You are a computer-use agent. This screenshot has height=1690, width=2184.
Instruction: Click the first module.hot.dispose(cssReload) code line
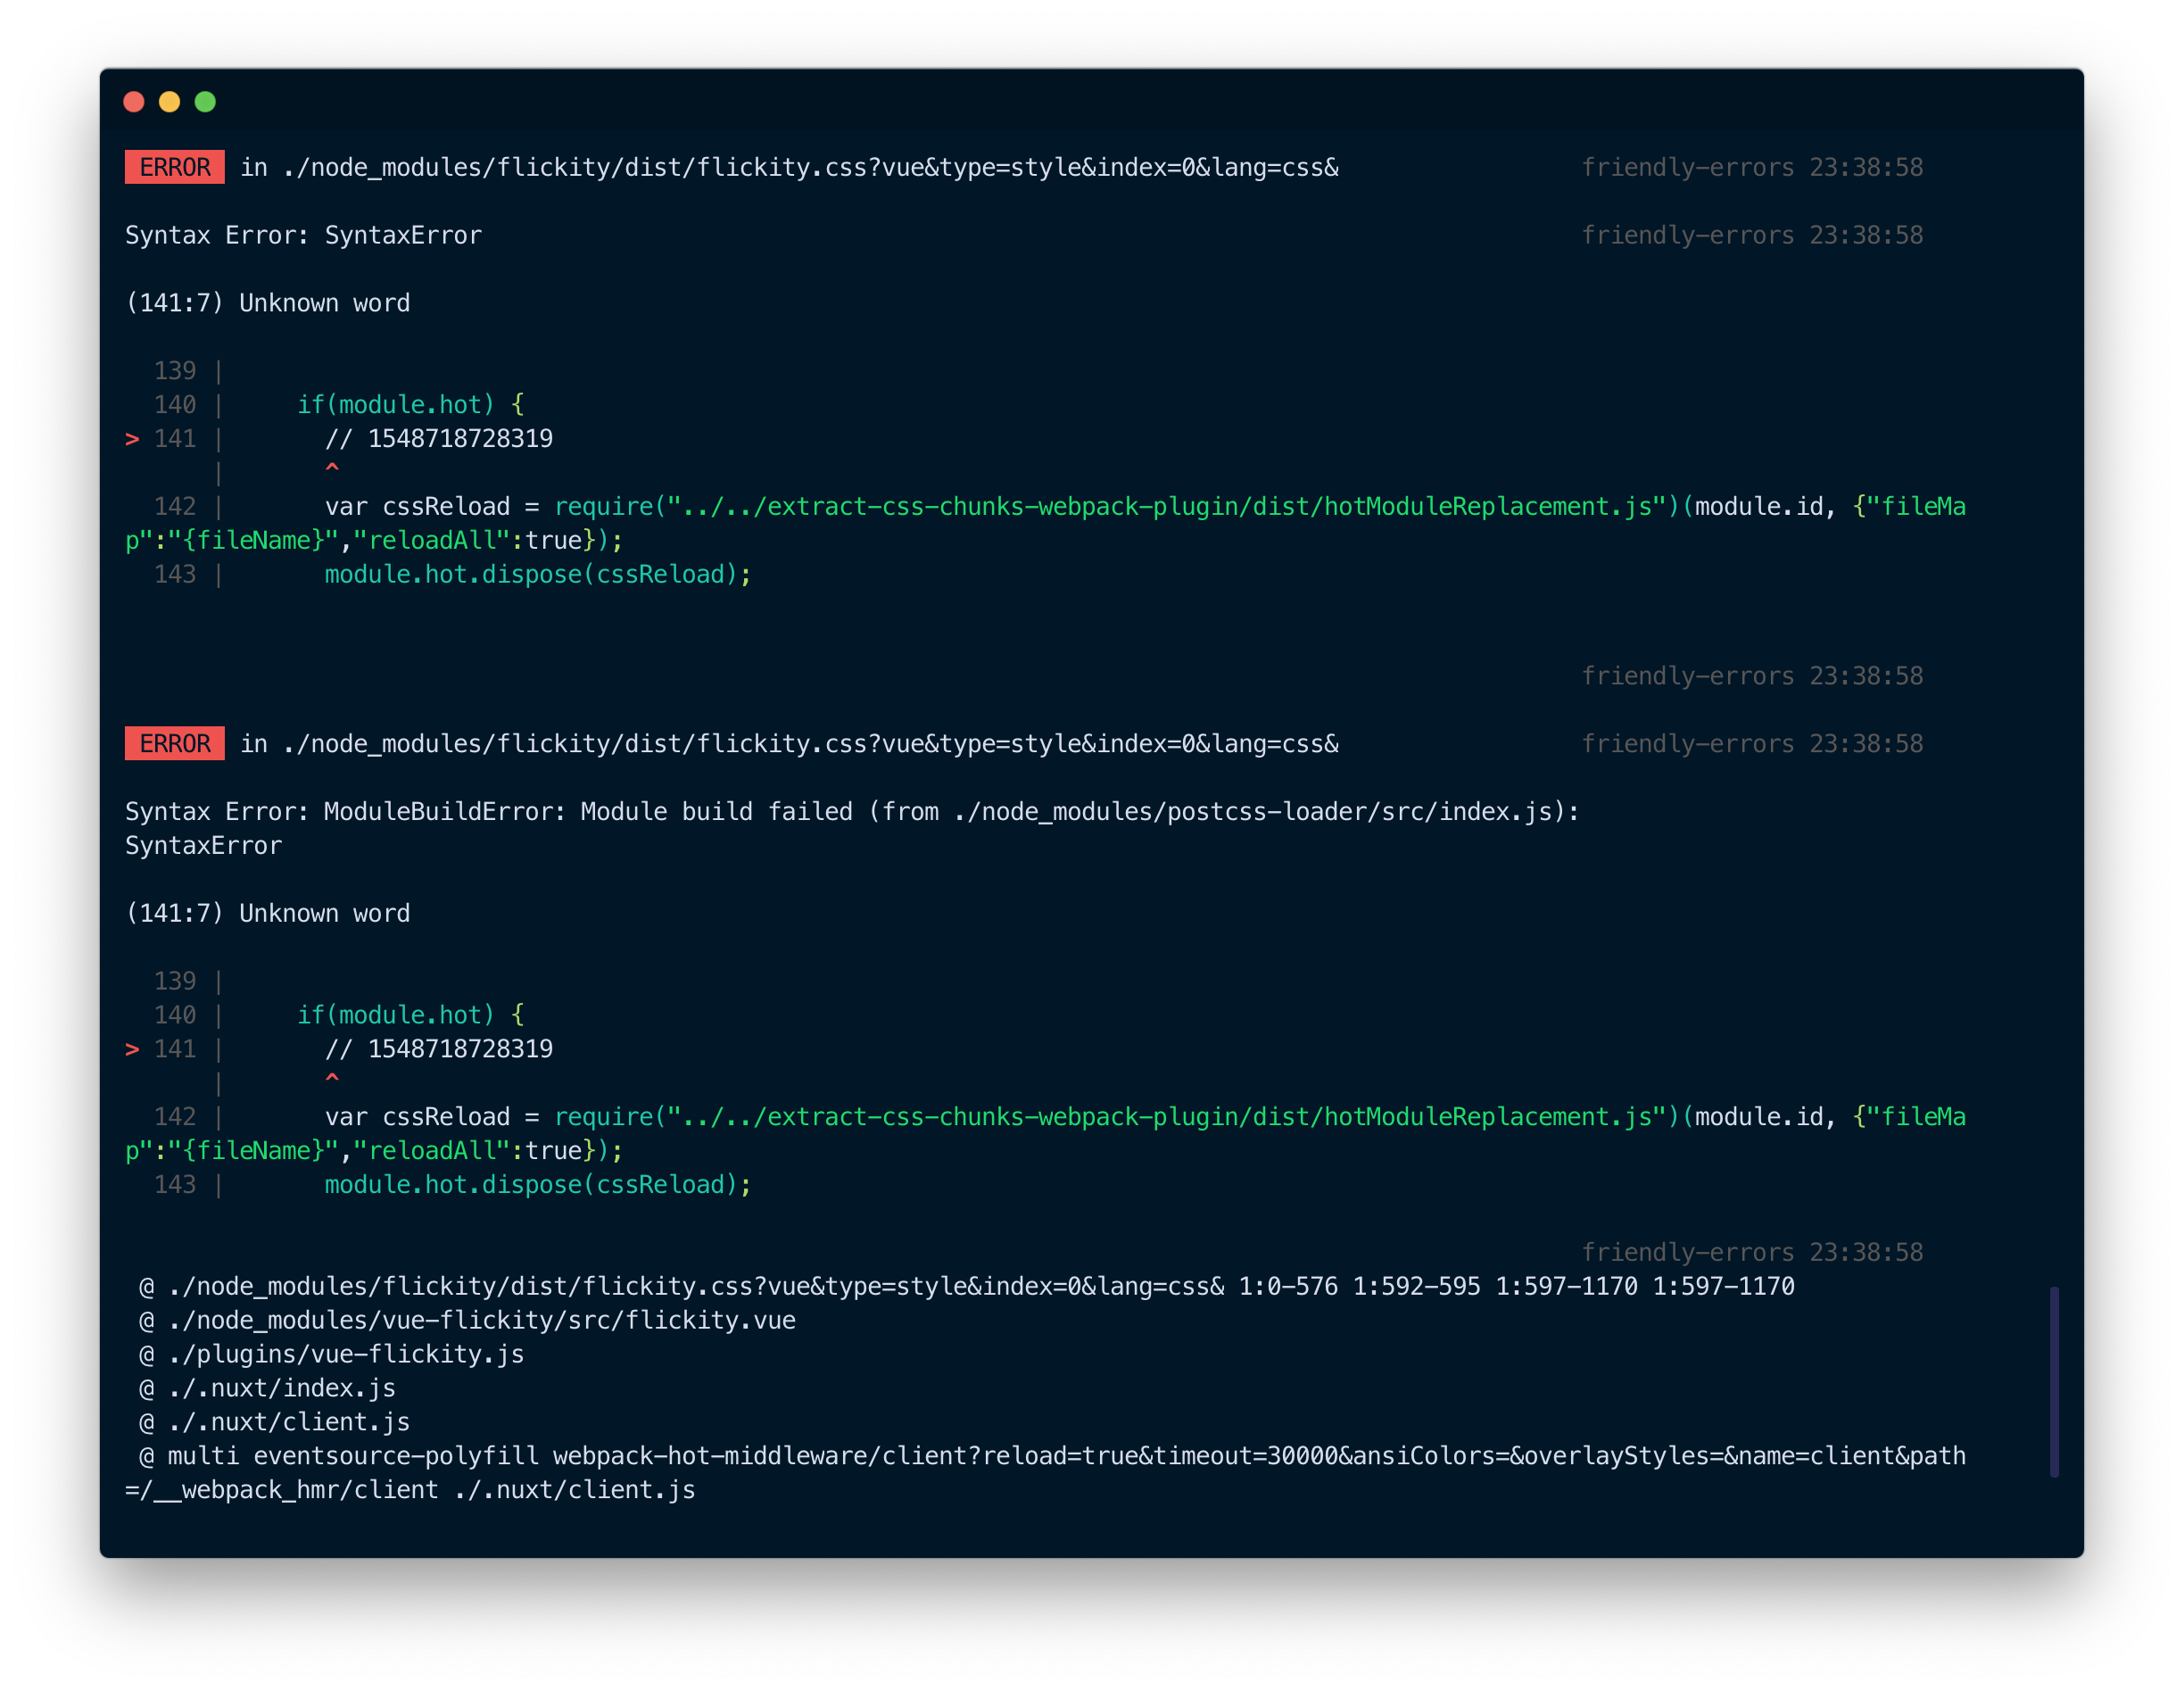point(538,574)
